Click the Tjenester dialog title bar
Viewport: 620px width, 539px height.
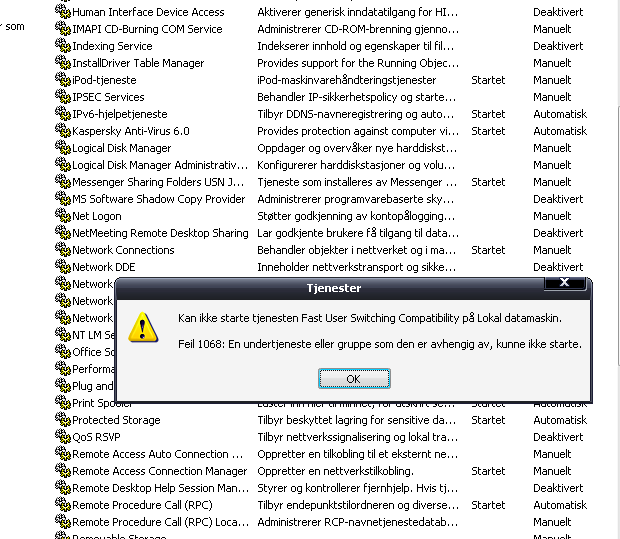point(334,288)
